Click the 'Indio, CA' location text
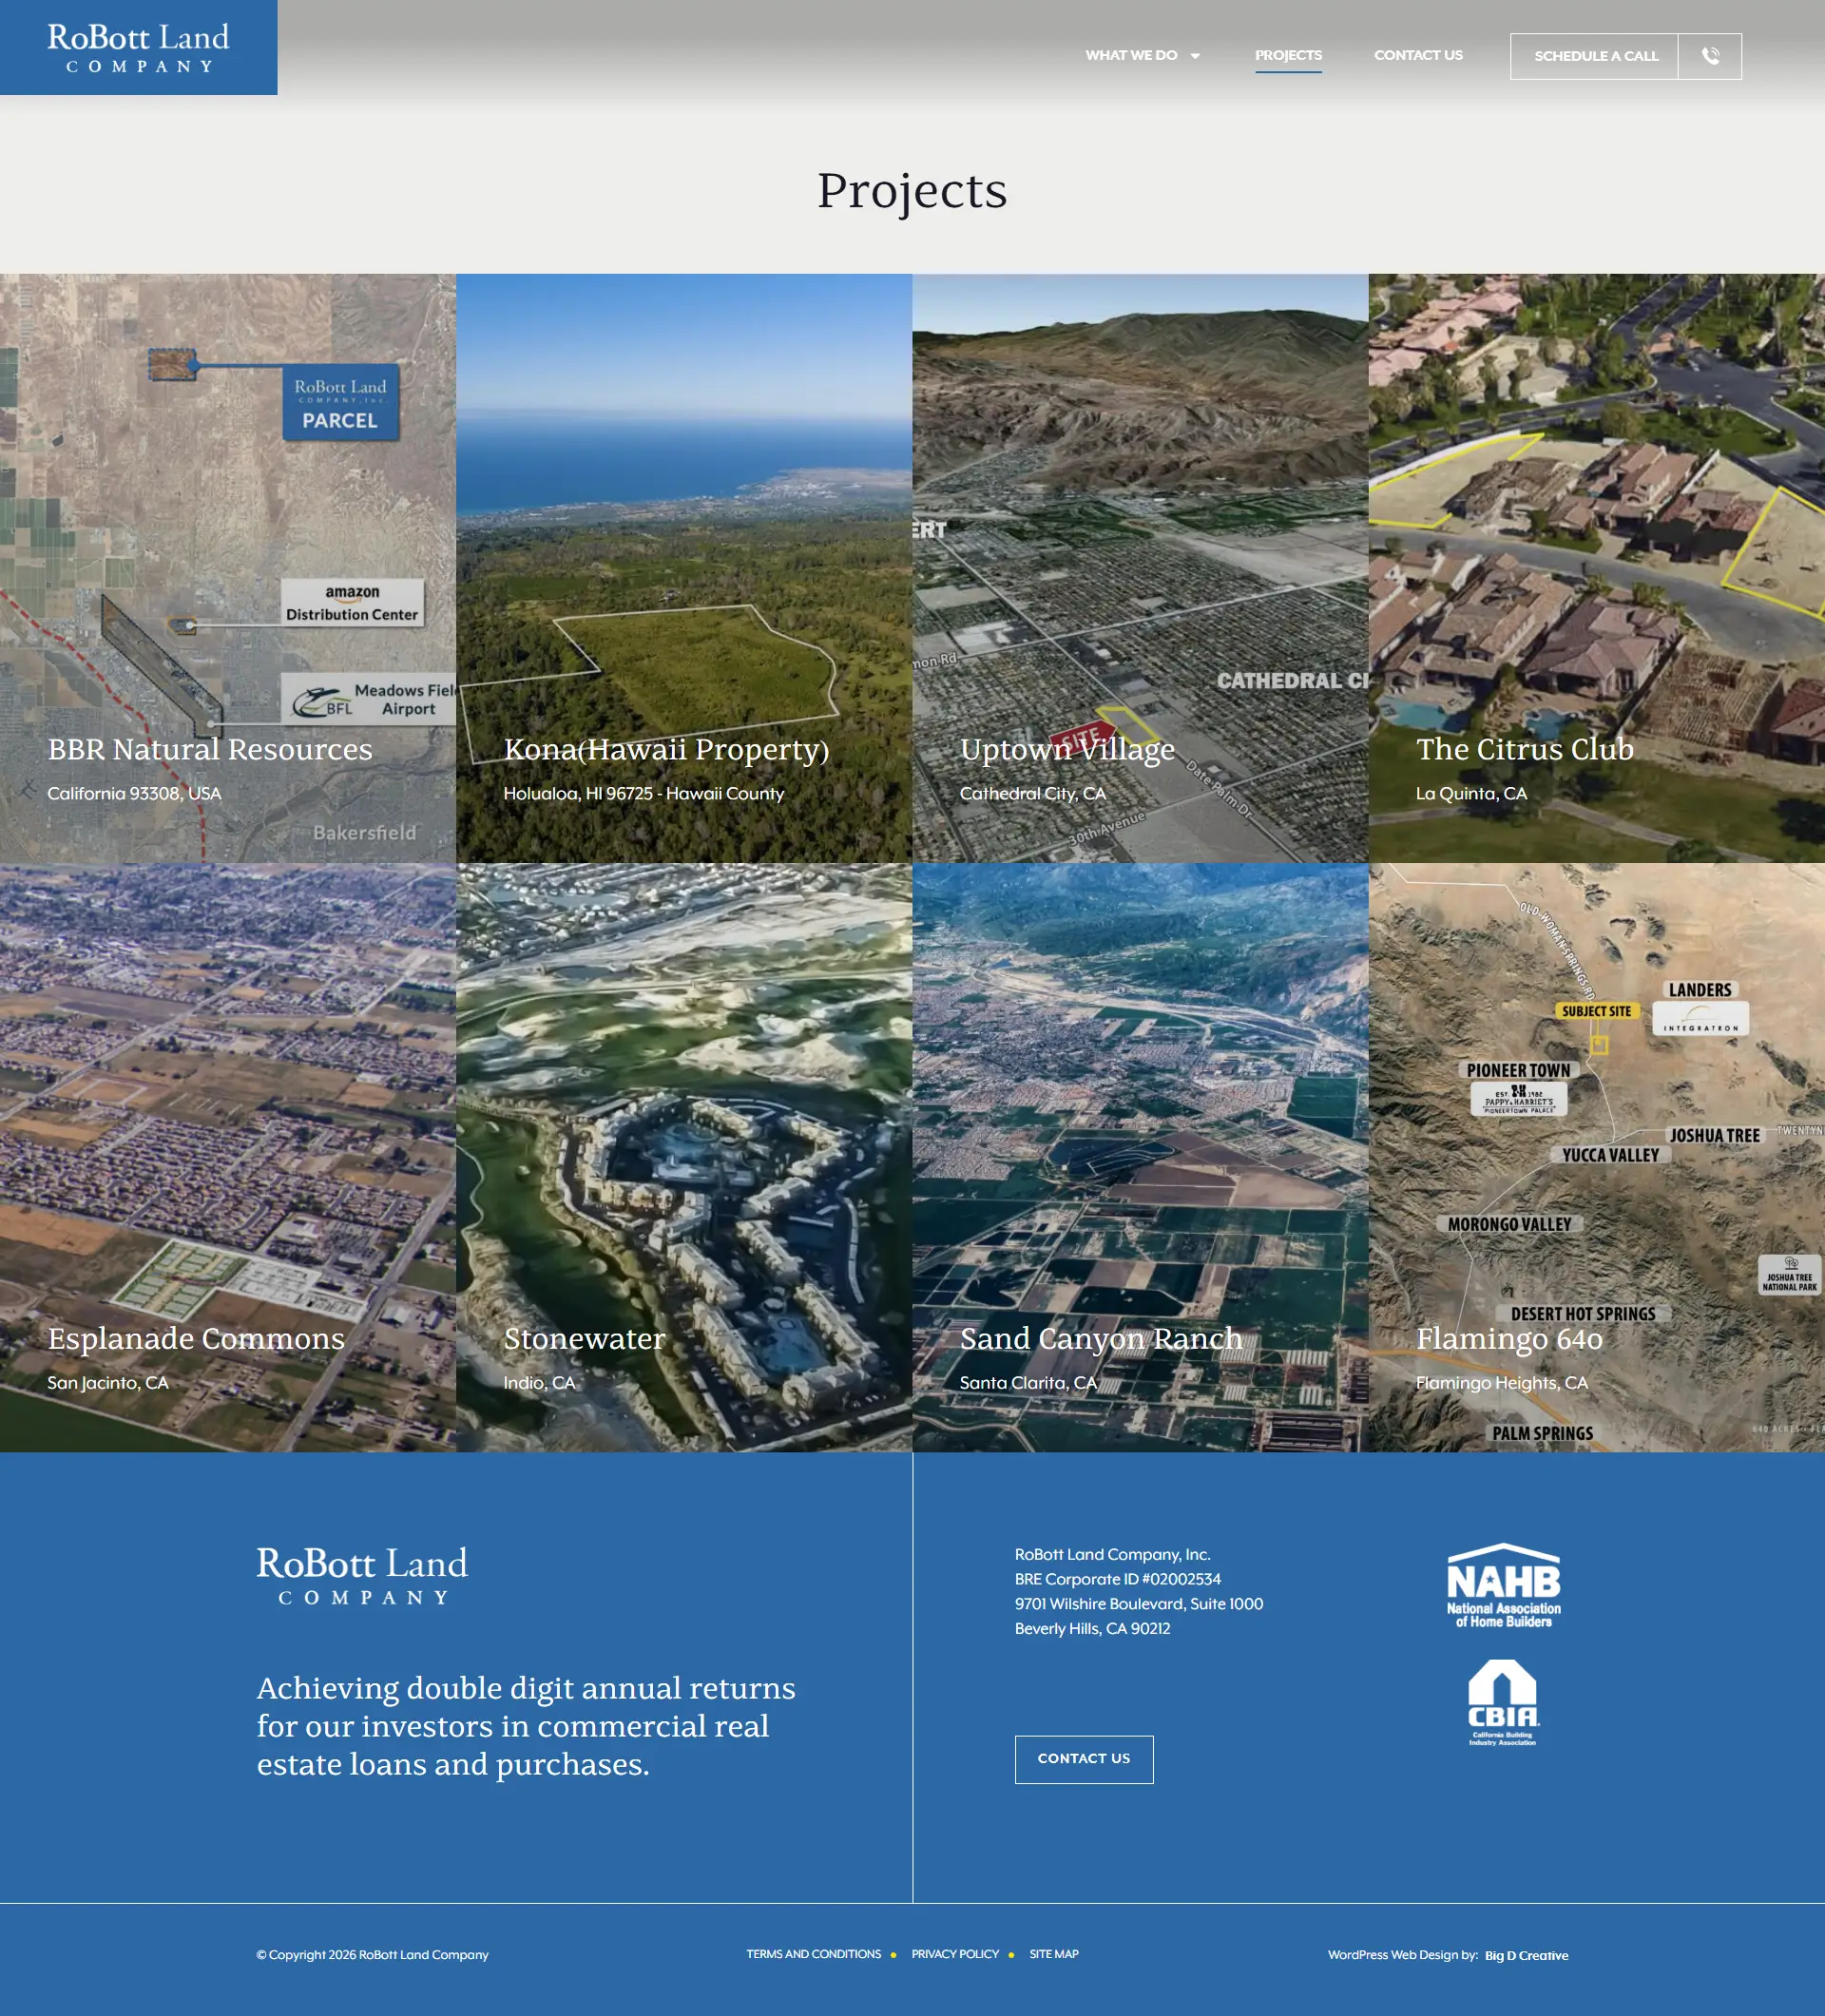Image resolution: width=1825 pixels, height=2016 pixels. [539, 1382]
